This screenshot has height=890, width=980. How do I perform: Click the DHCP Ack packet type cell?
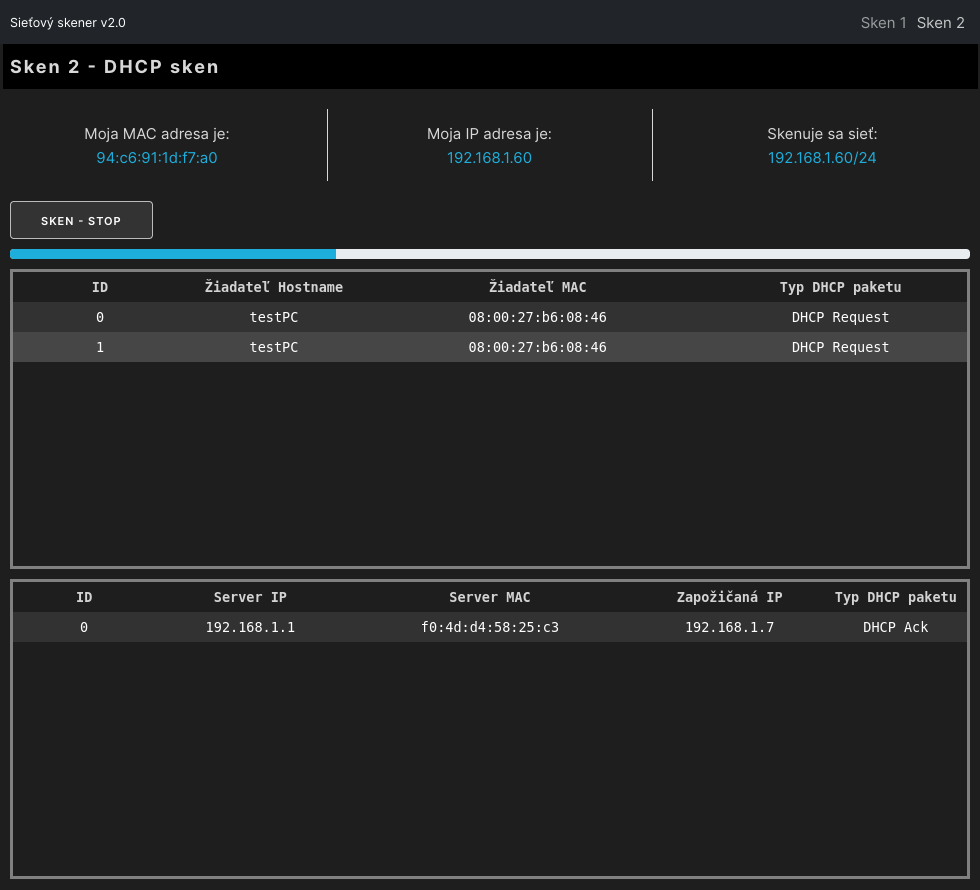tap(895, 627)
